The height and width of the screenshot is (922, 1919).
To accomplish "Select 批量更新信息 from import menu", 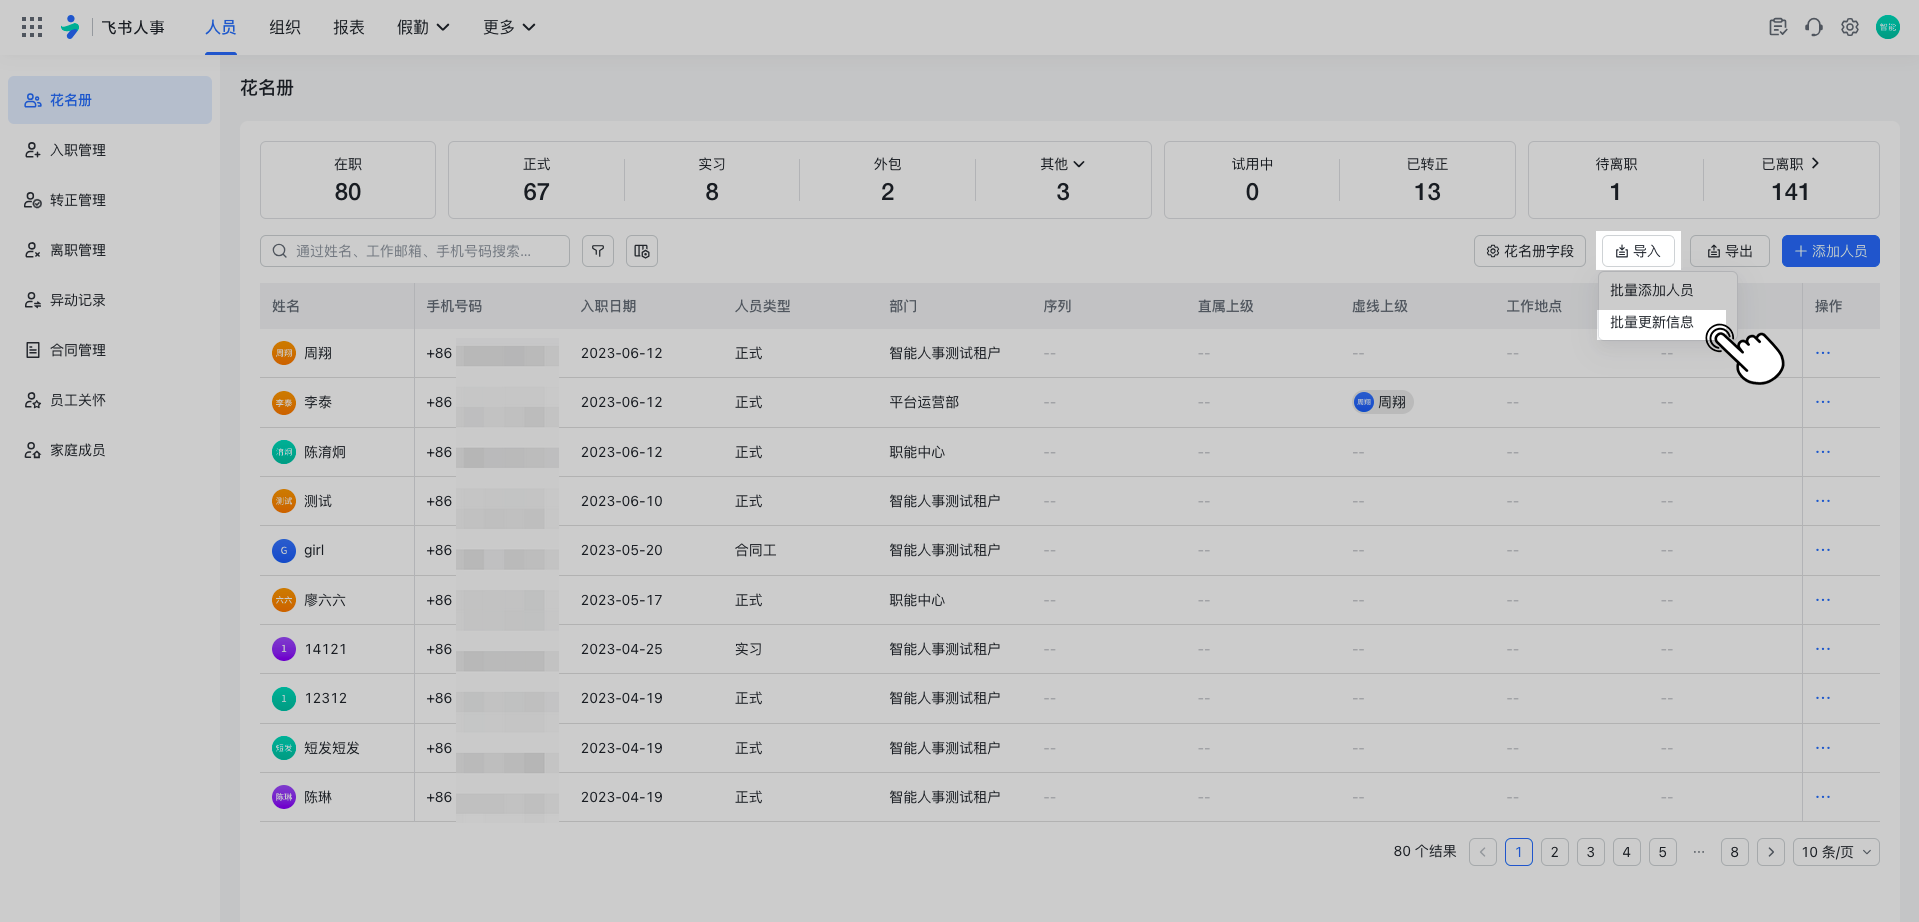I will click(x=1652, y=322).
